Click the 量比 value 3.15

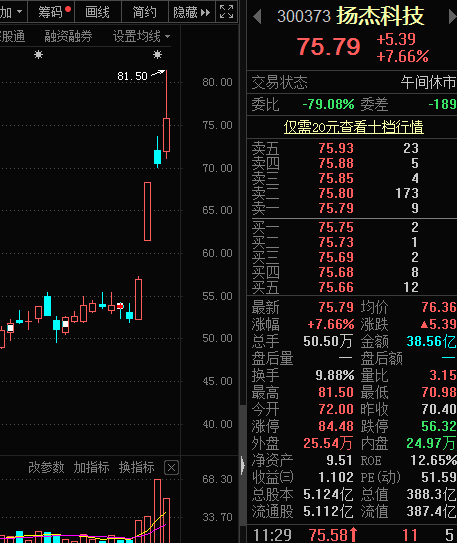443,375
